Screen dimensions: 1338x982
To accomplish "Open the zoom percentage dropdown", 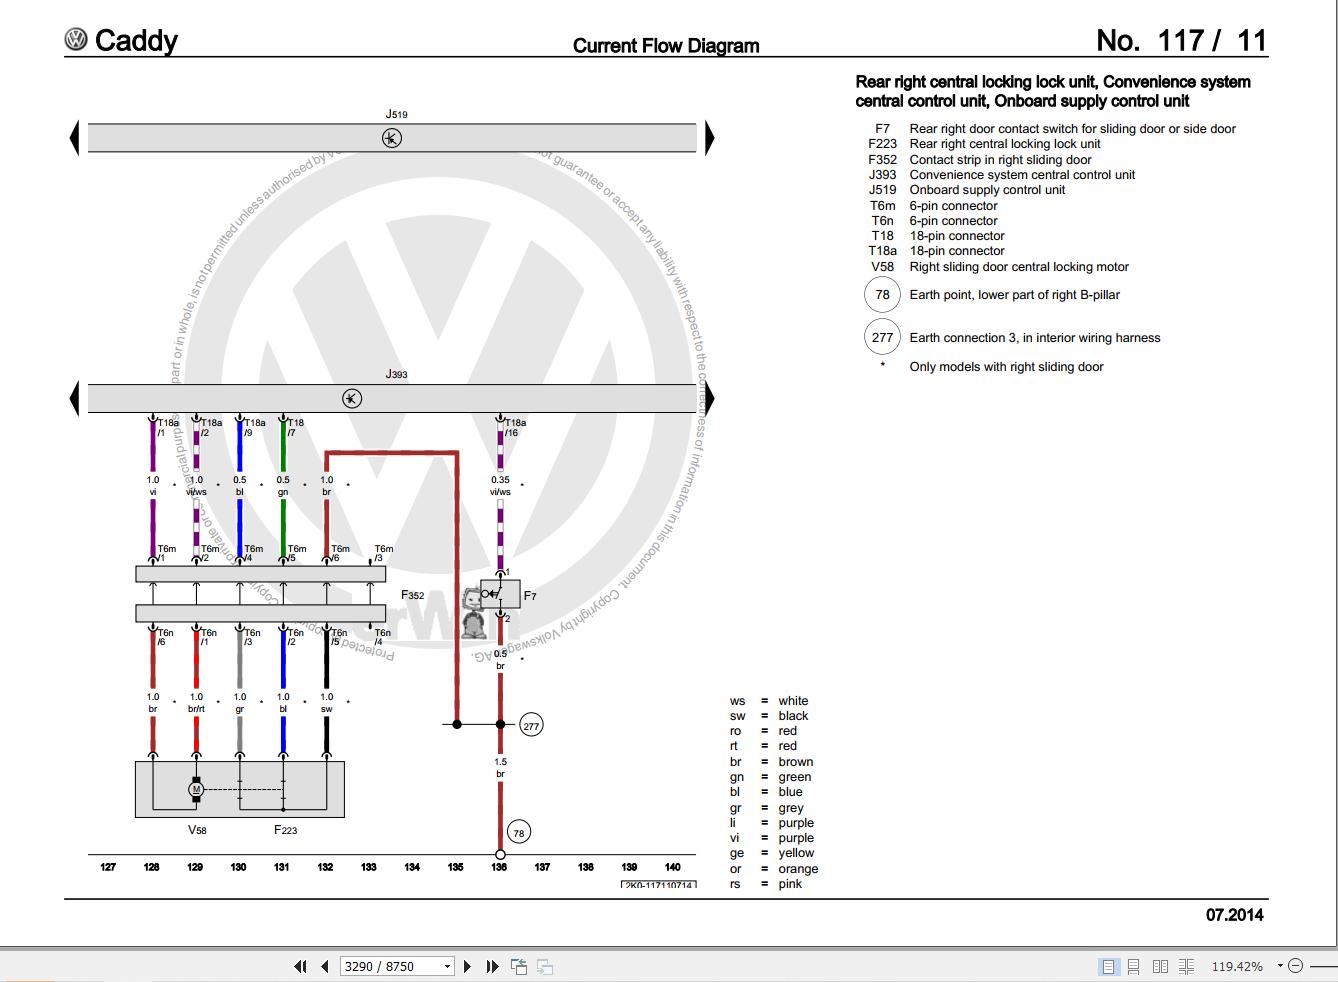I will coord(1279,966).
